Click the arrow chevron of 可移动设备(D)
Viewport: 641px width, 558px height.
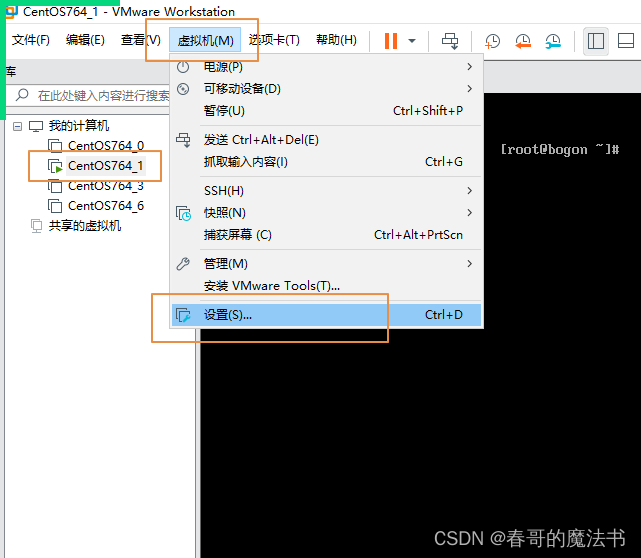470,89
